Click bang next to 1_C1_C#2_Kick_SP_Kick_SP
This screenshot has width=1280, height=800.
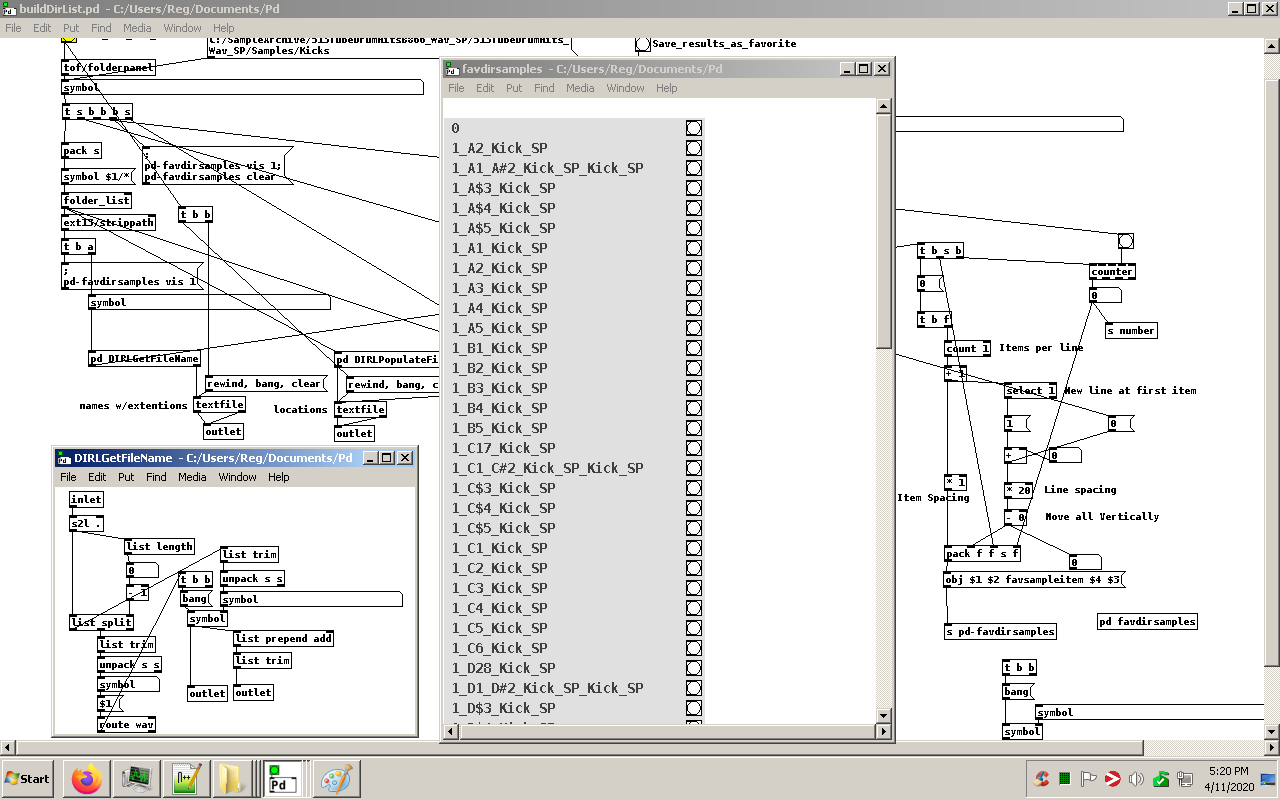point(694,468)
